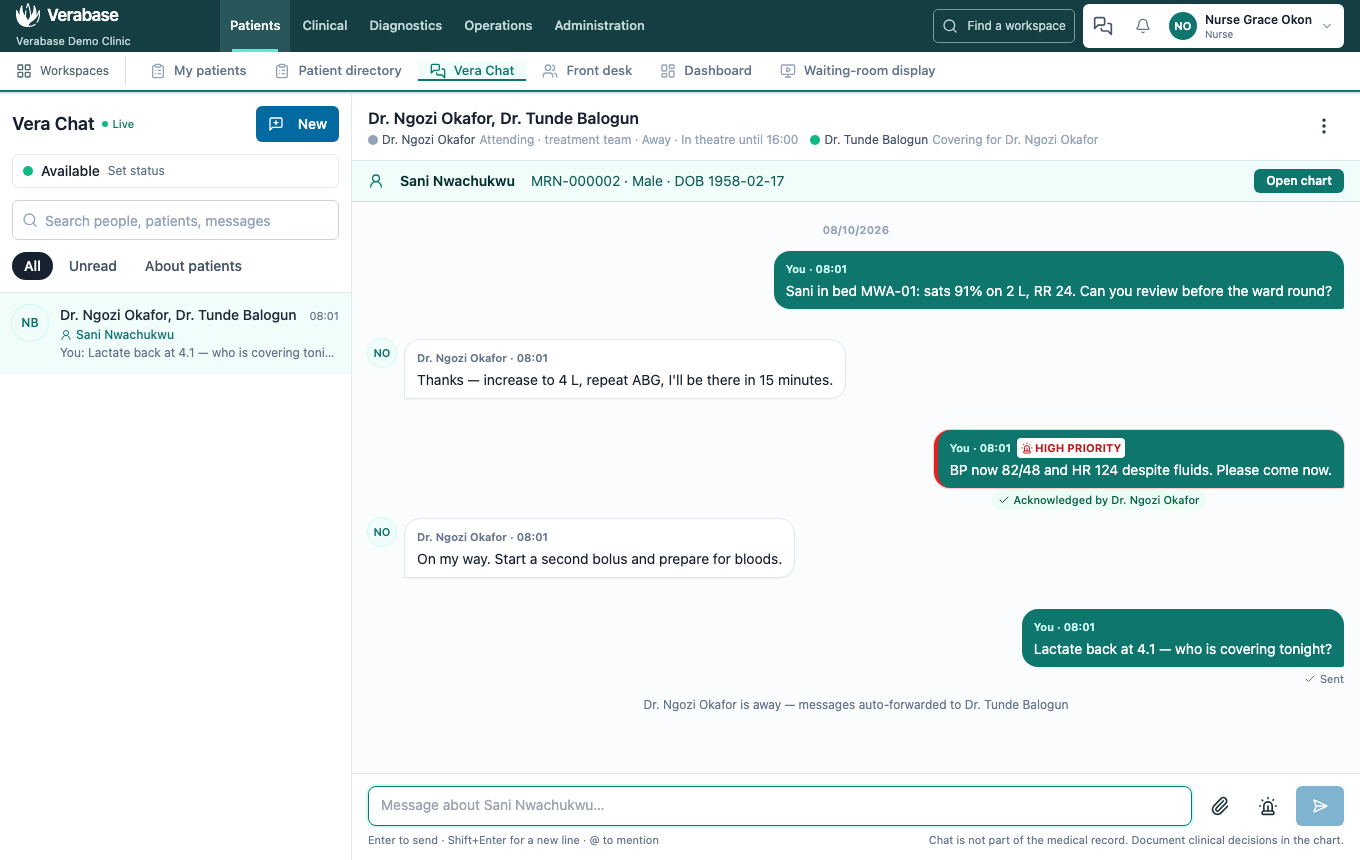Open the Clinical top menu
Viewport: 1360px width, 860px height.
(x=325, y=26)
